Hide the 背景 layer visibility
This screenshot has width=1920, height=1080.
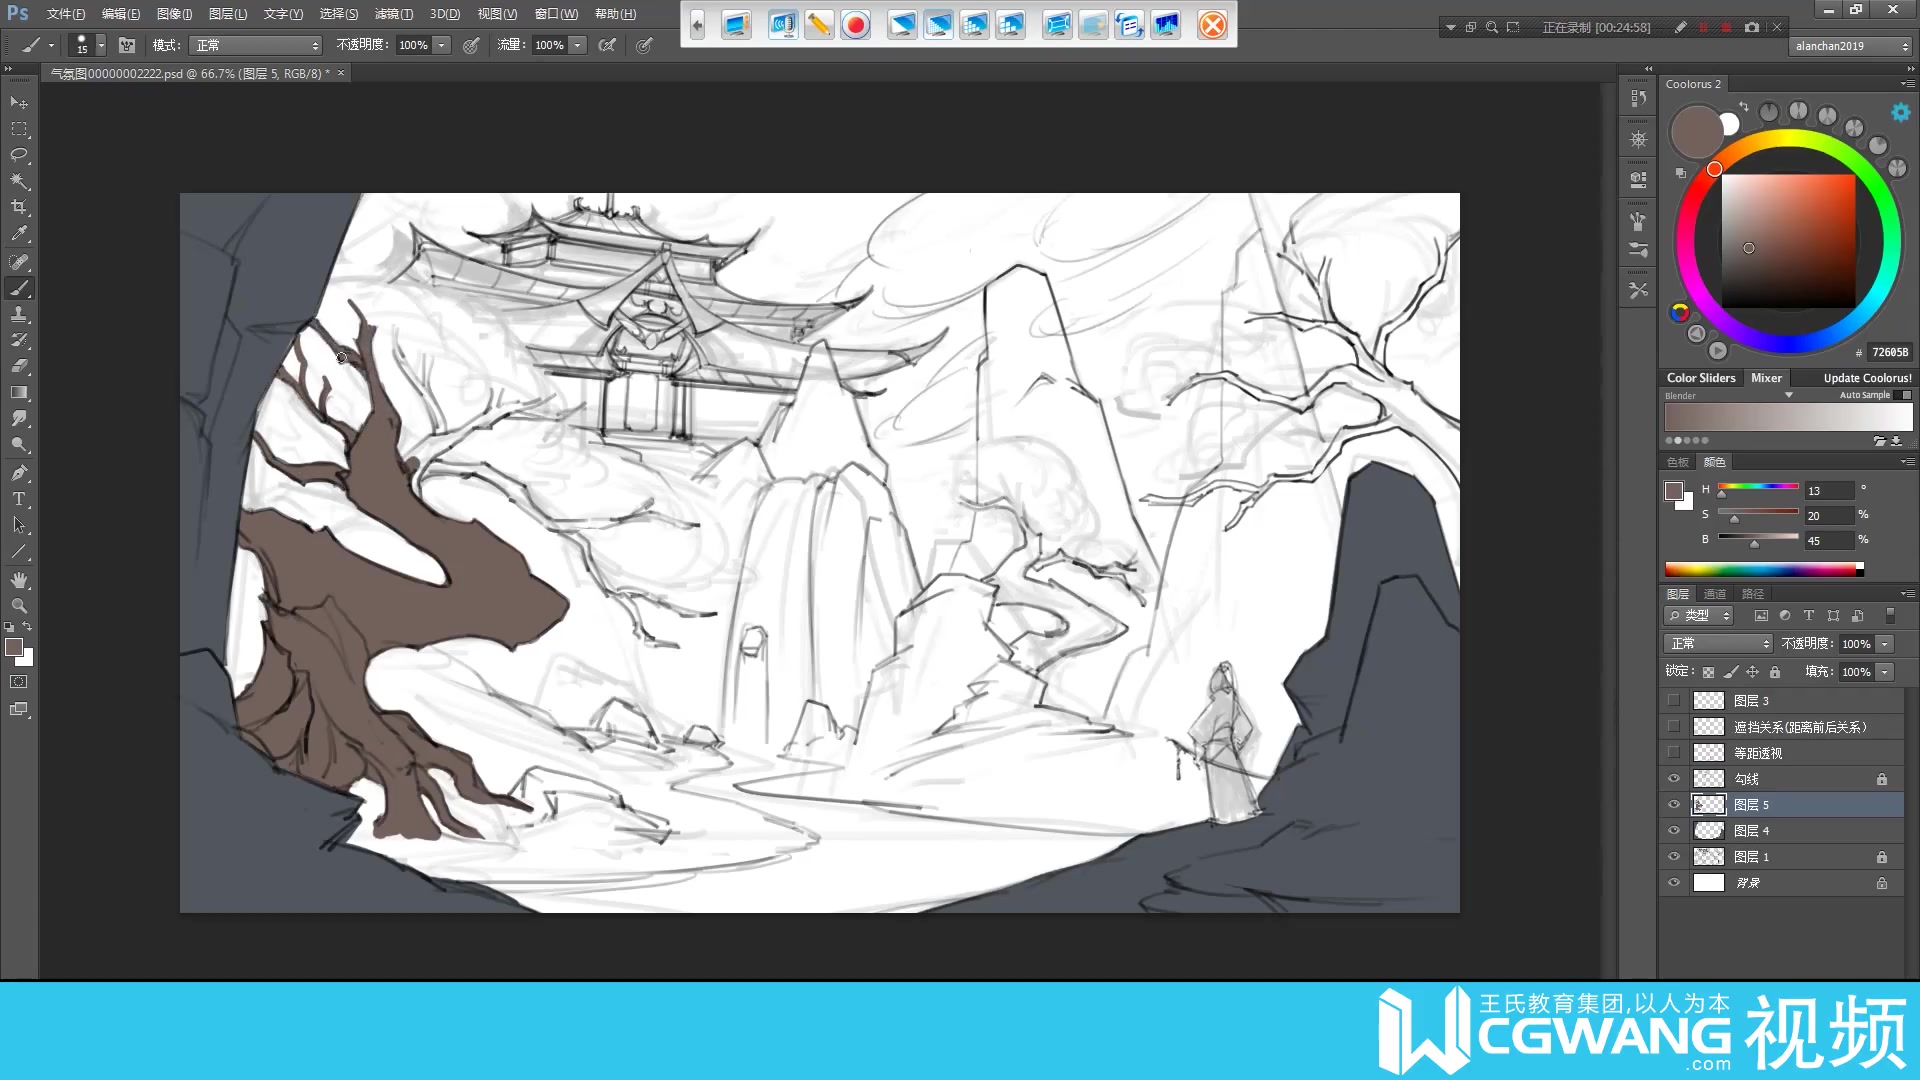pos(1674,883)
